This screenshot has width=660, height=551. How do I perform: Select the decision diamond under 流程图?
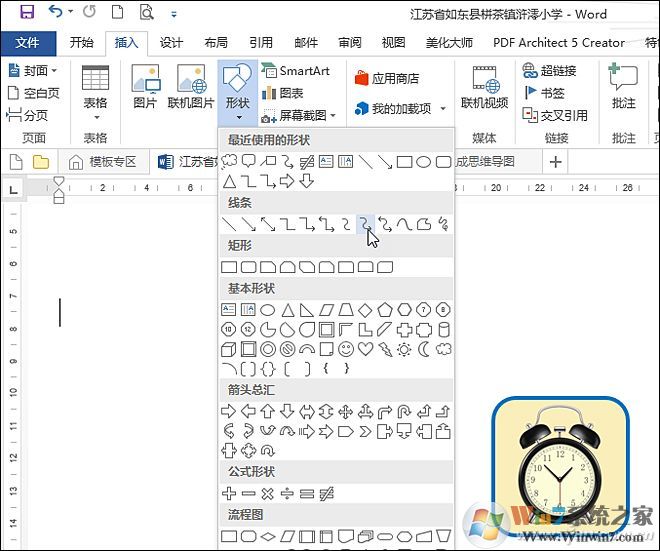[x=268, y=537]
